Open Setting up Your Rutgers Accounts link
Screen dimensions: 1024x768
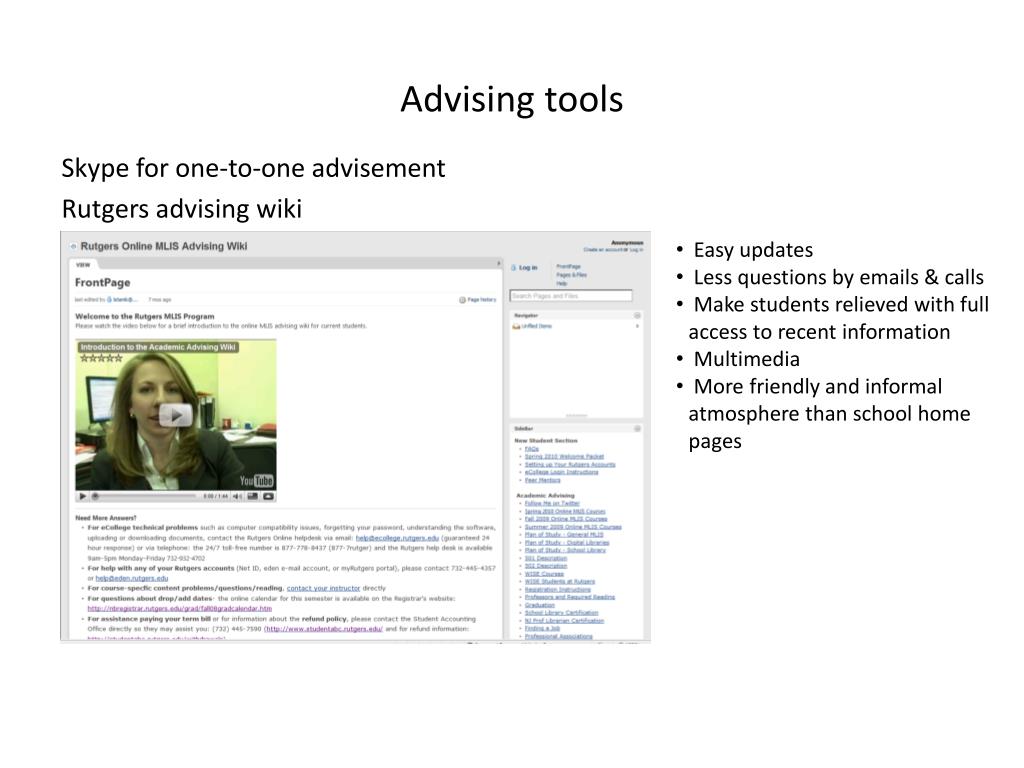coord(570,464)
